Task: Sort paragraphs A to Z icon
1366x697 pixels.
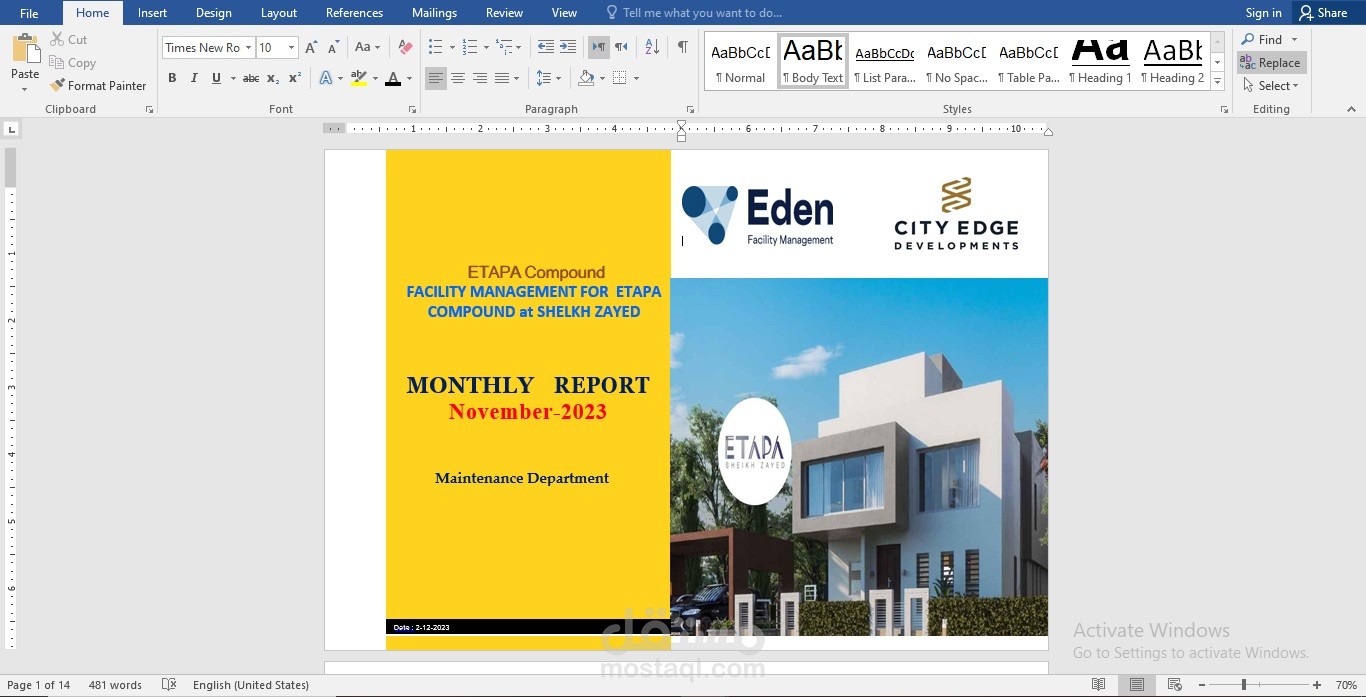Action: pyautogui.click(x=652, y=47)
